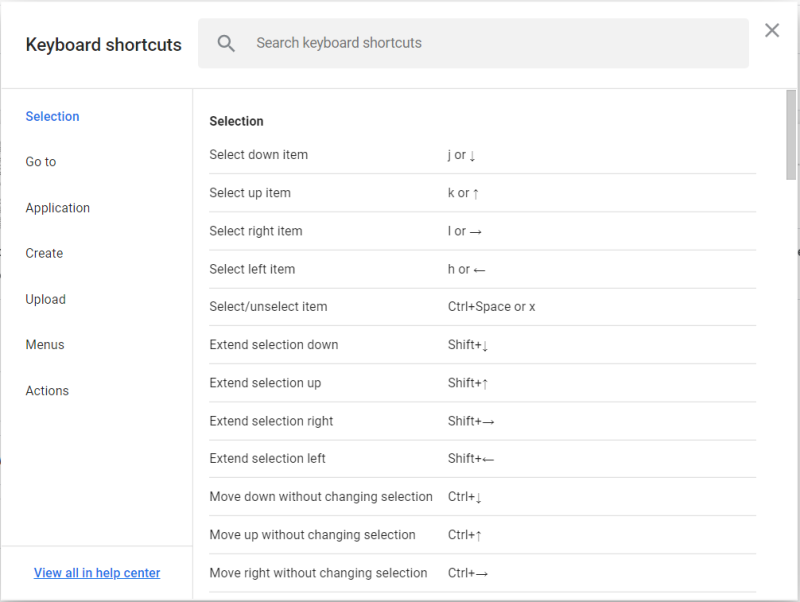
Task: Click the search keyboard shortcuts field
Action: (450, 43)
